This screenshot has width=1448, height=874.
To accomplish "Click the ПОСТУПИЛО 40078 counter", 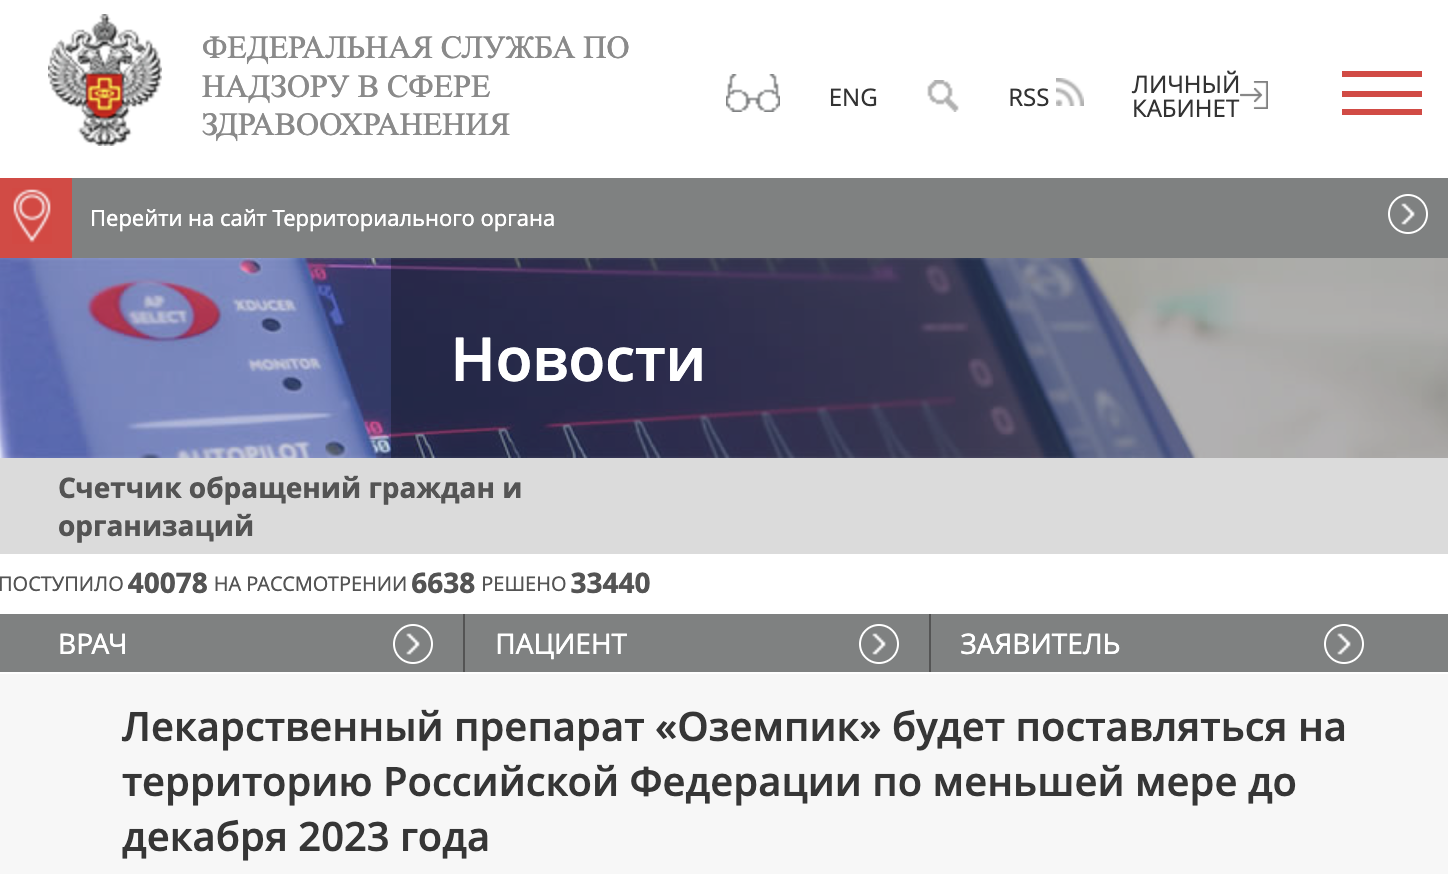I will tap(103, 583).
